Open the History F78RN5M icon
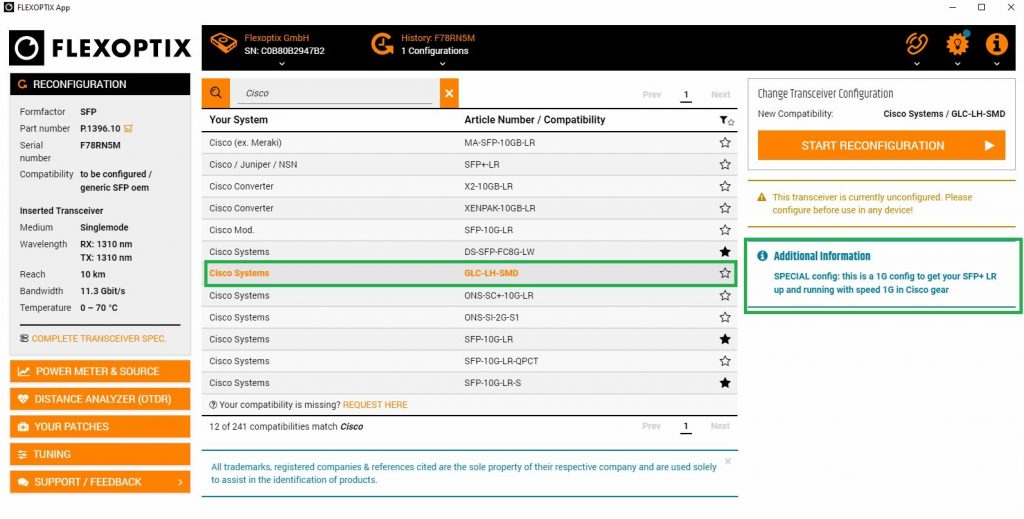This screenshot has width=1024, height=519. point(383,44)
